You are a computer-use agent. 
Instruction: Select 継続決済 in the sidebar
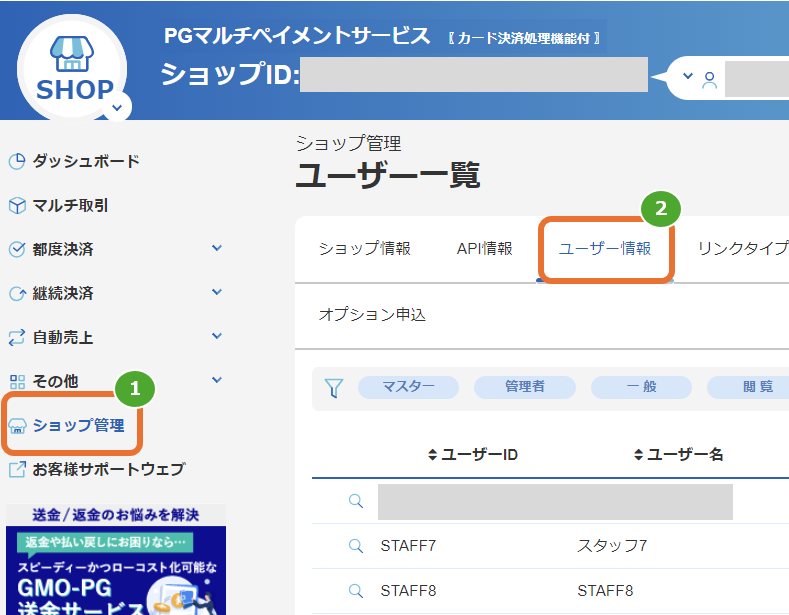coord(63,293)
